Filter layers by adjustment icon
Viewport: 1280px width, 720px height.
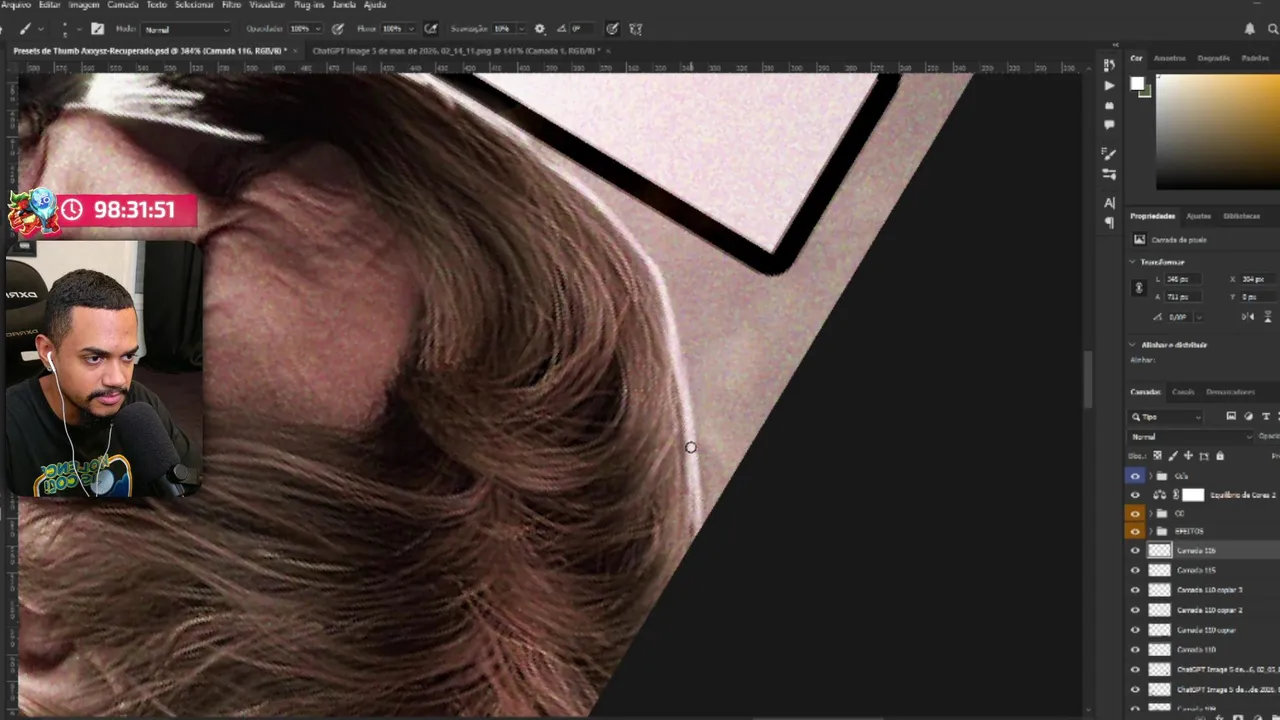[1249, 416]
